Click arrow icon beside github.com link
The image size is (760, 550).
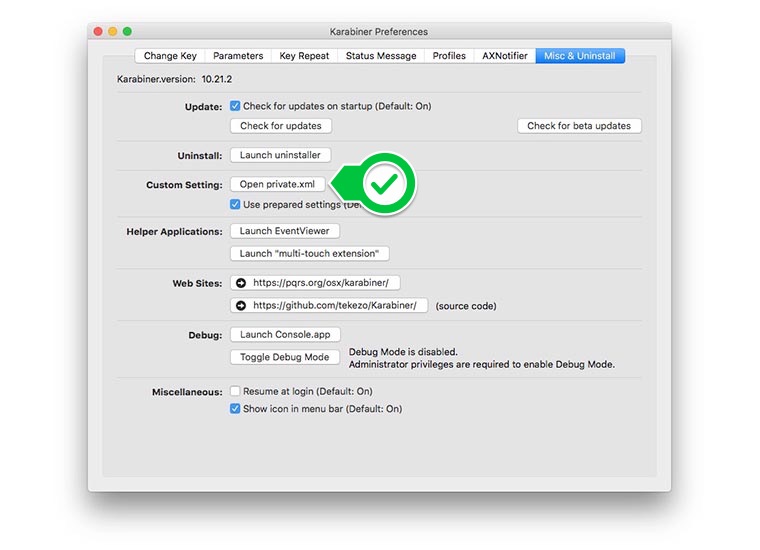[241, 305]
